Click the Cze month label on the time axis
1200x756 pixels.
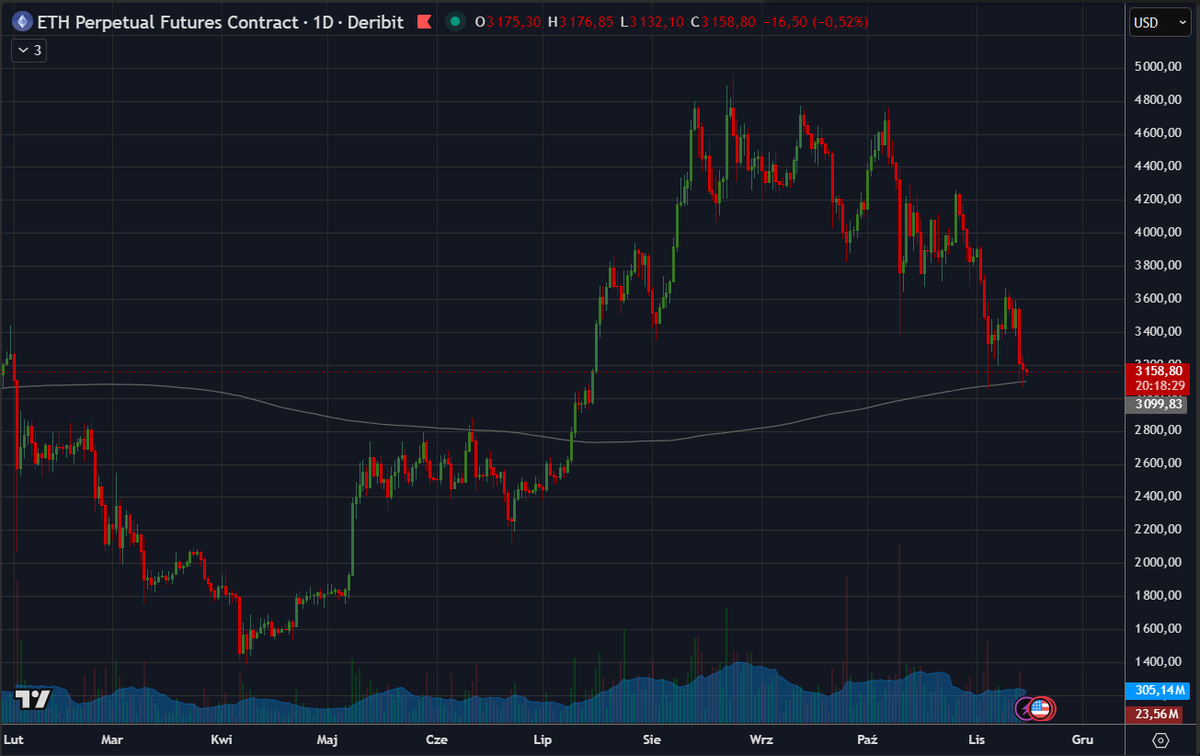click(436, 740)
